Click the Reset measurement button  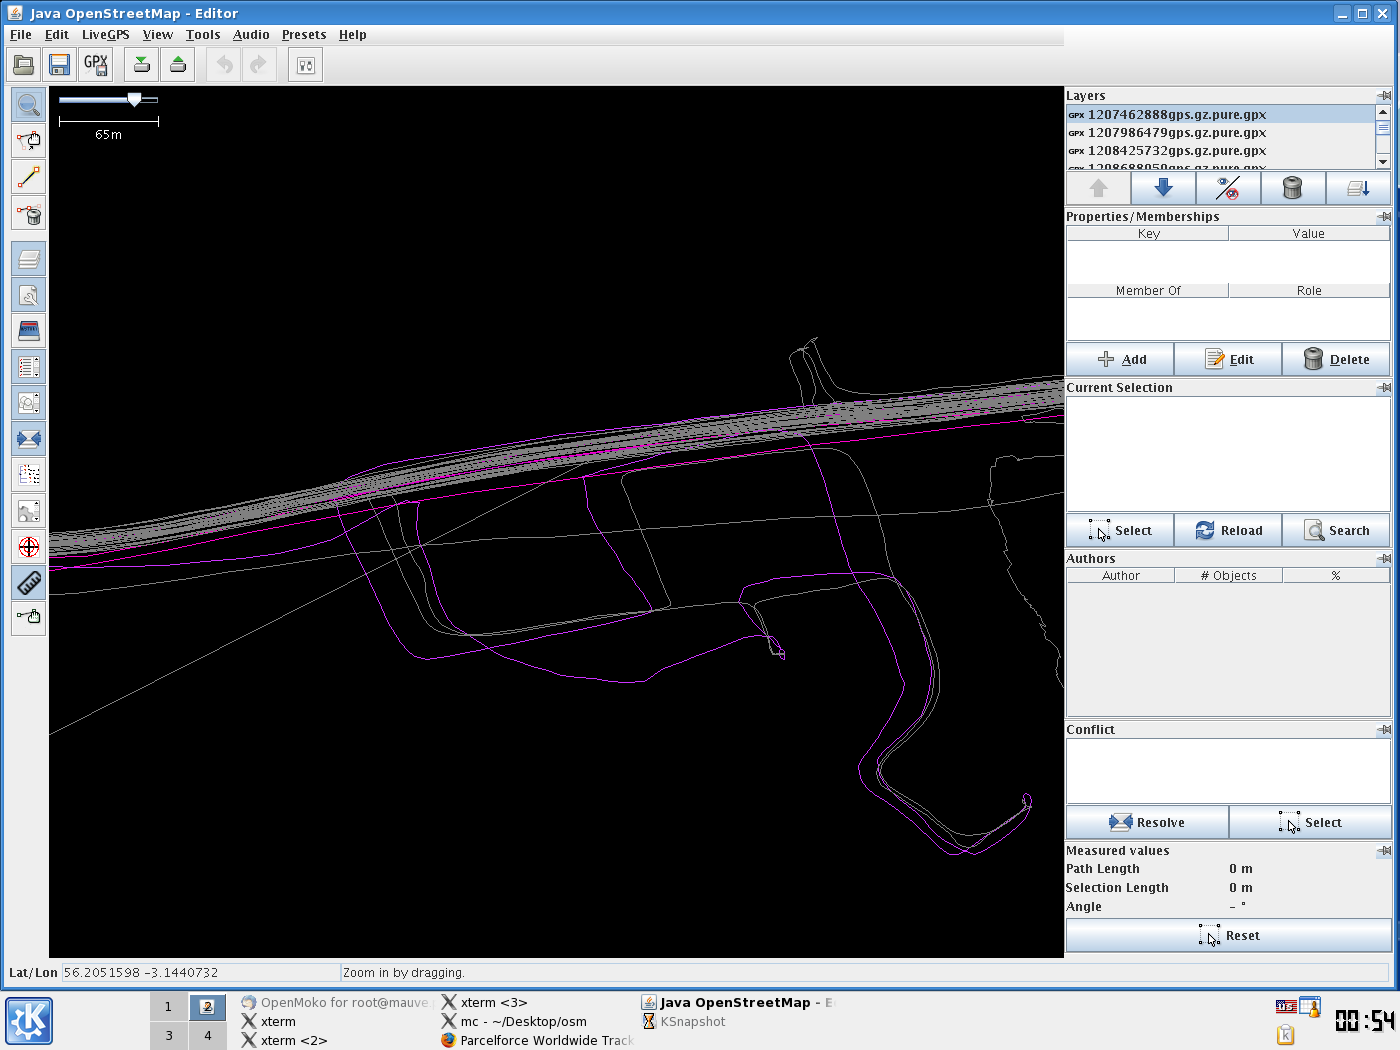[x=1228, y=936]
